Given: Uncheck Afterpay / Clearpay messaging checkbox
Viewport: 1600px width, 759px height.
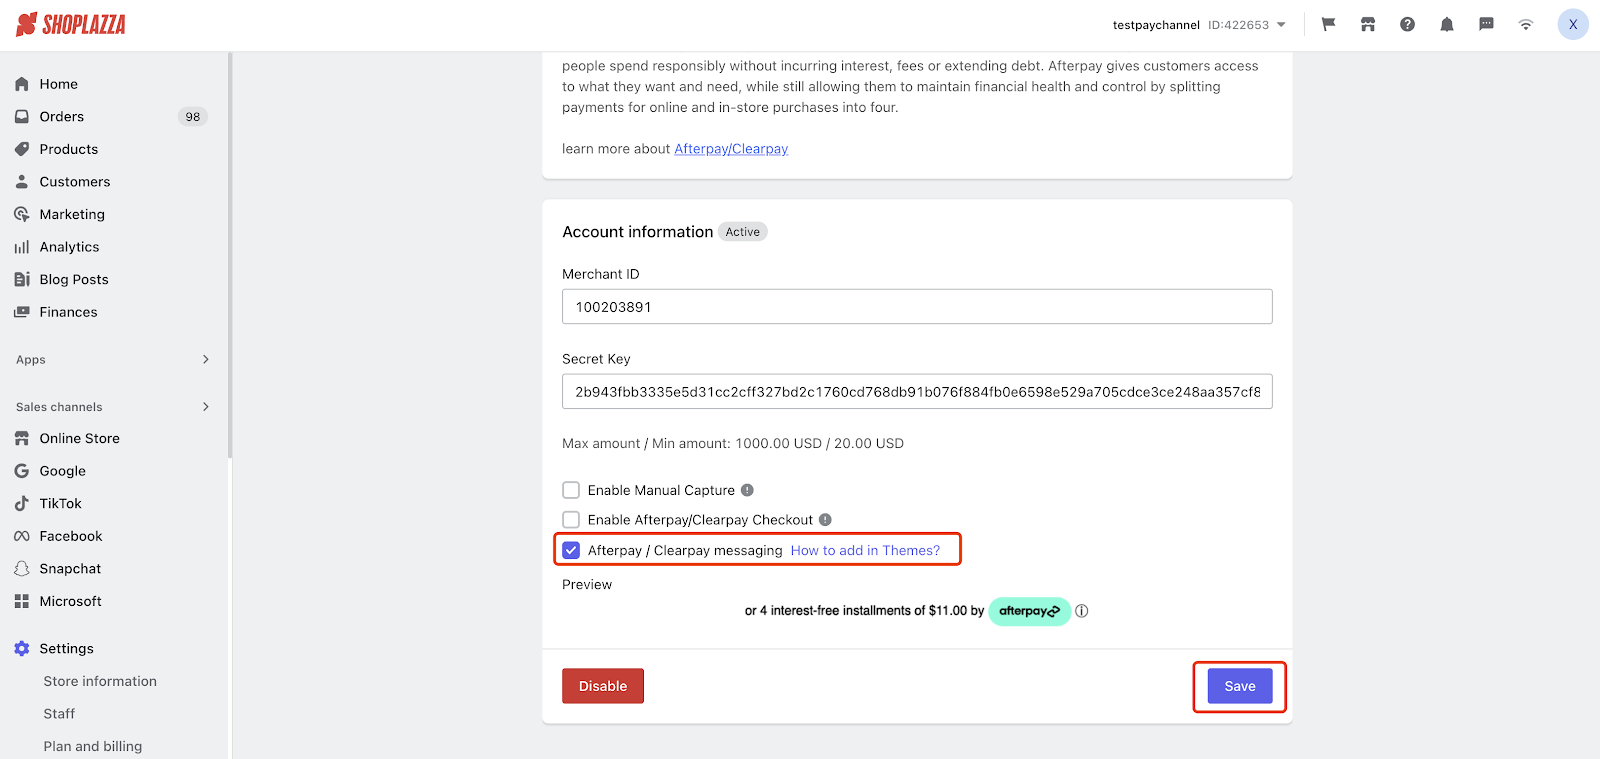Looking at the screenshot, I should pos(571,550).
